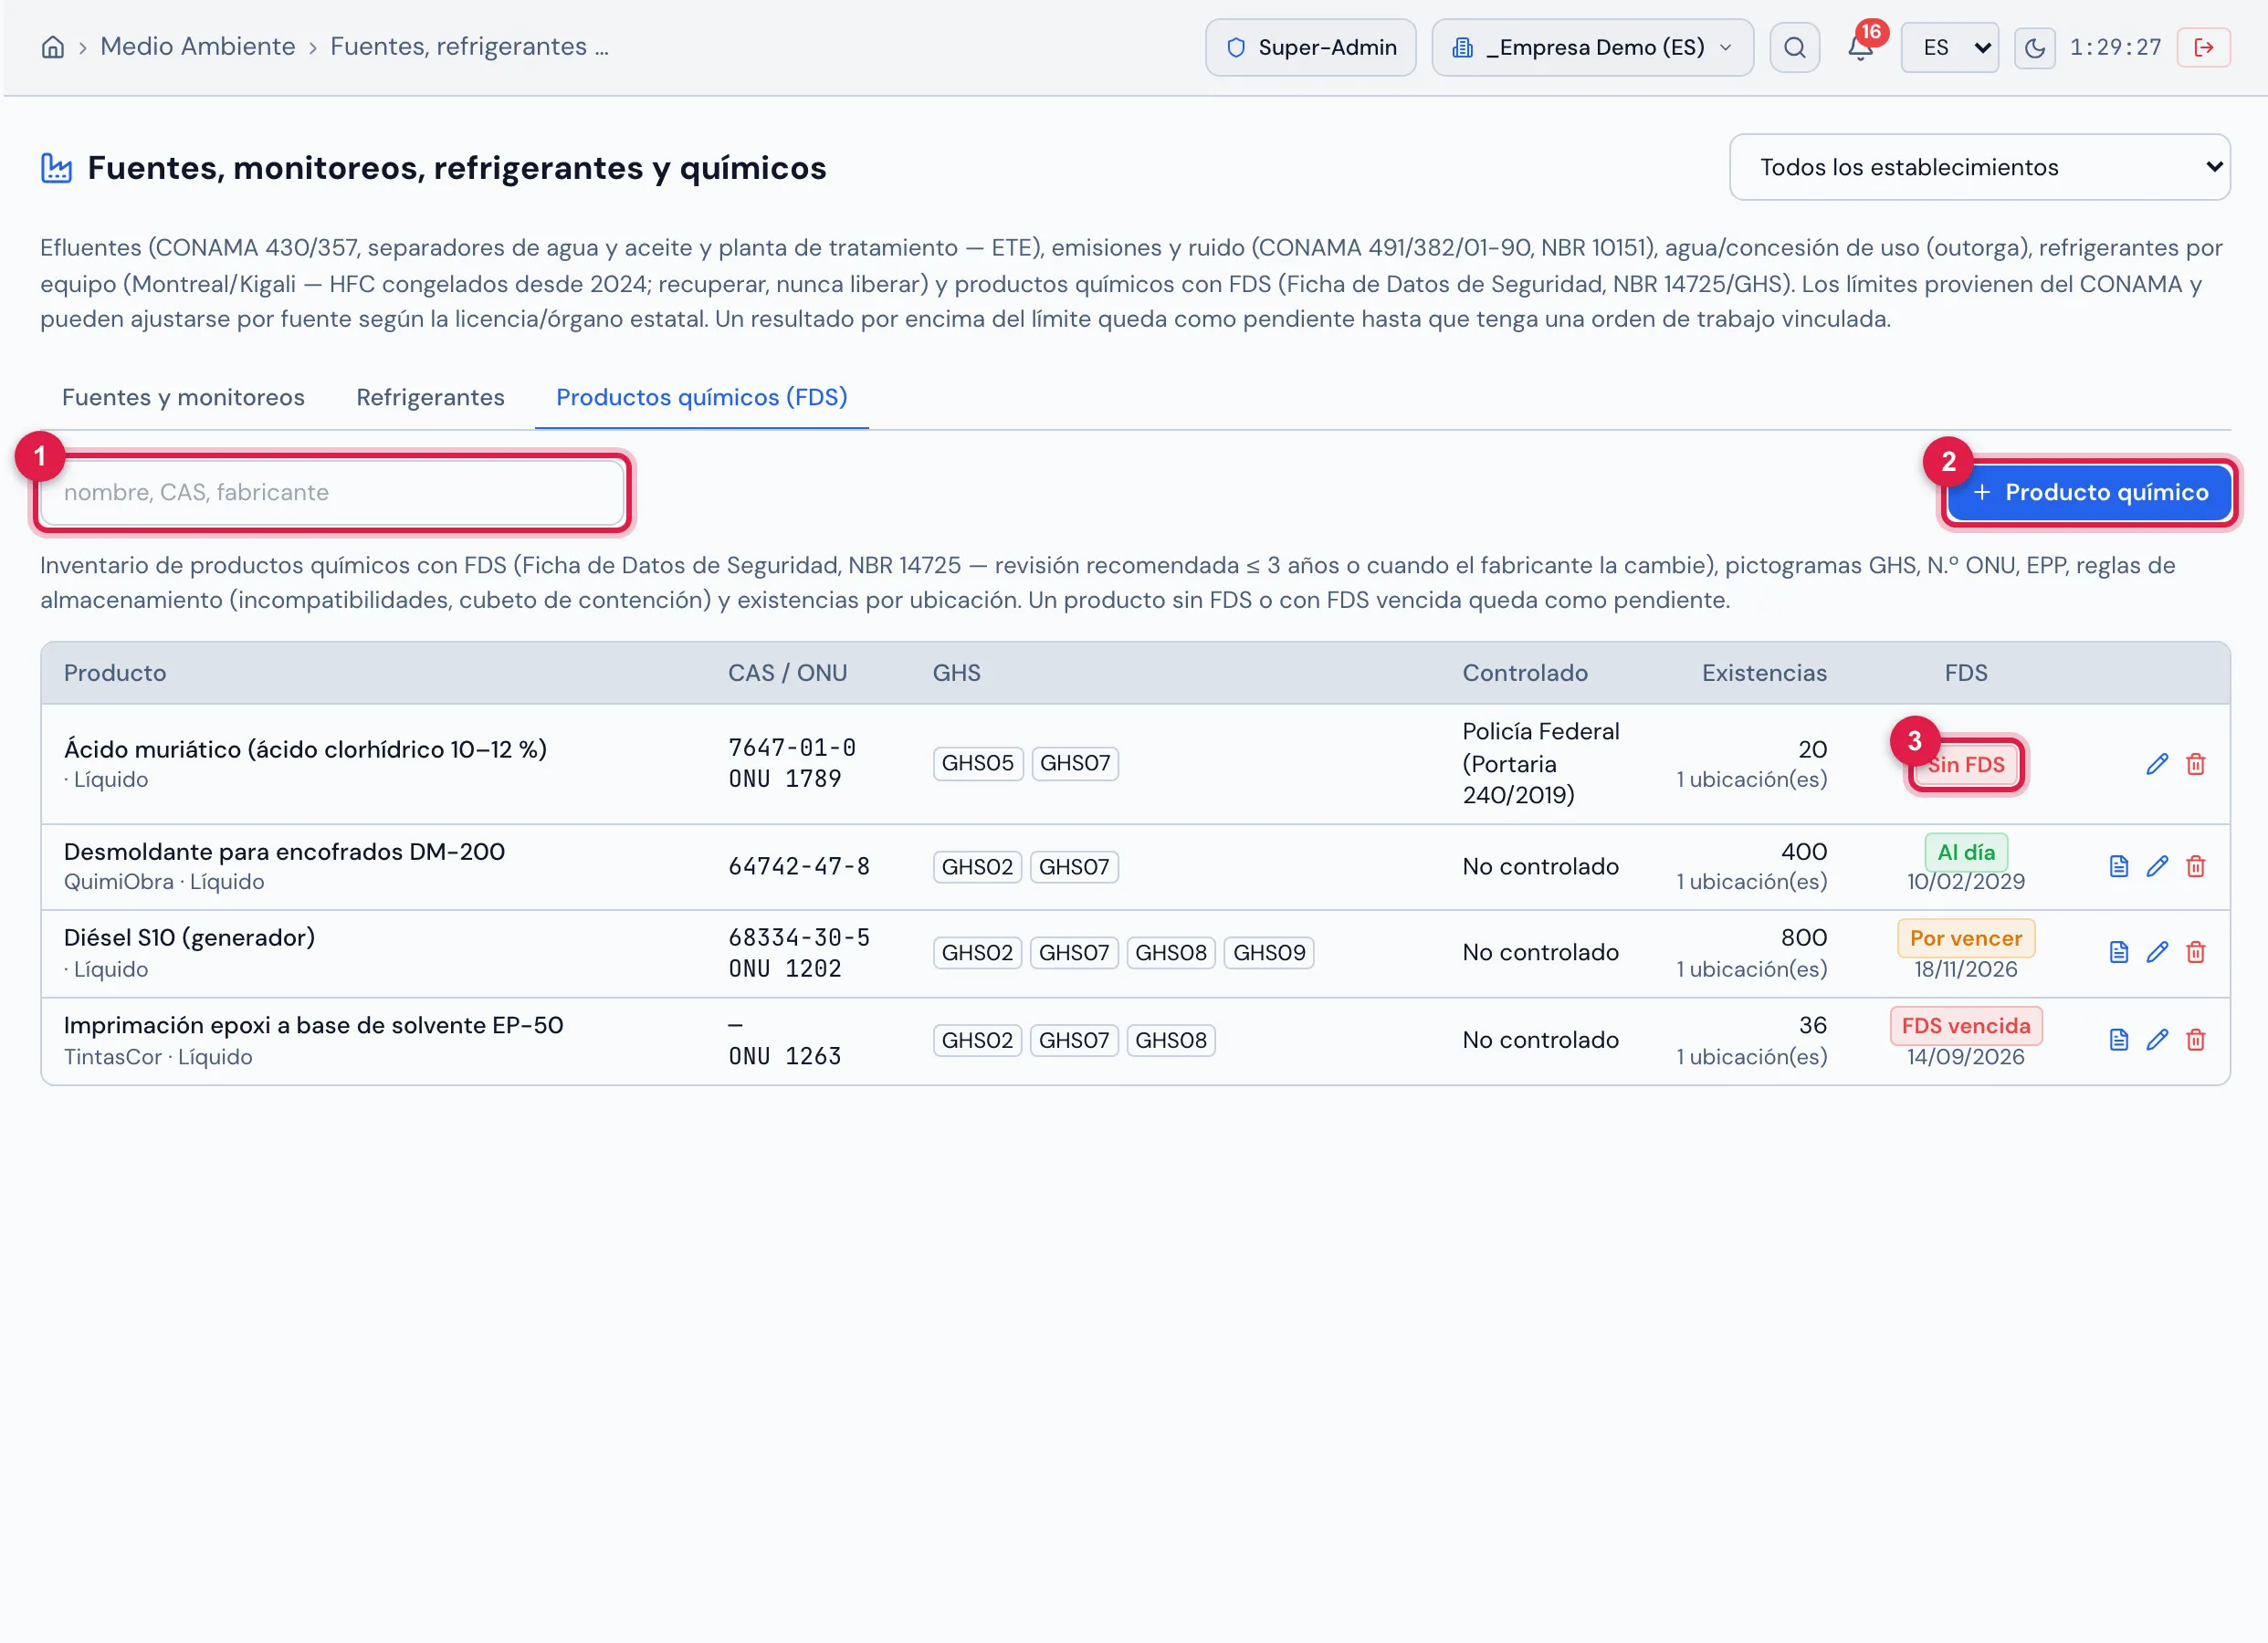2268x1643 pixels.
Task: Delete Diésel S10 with trash icon
Action: (2195, 952)
